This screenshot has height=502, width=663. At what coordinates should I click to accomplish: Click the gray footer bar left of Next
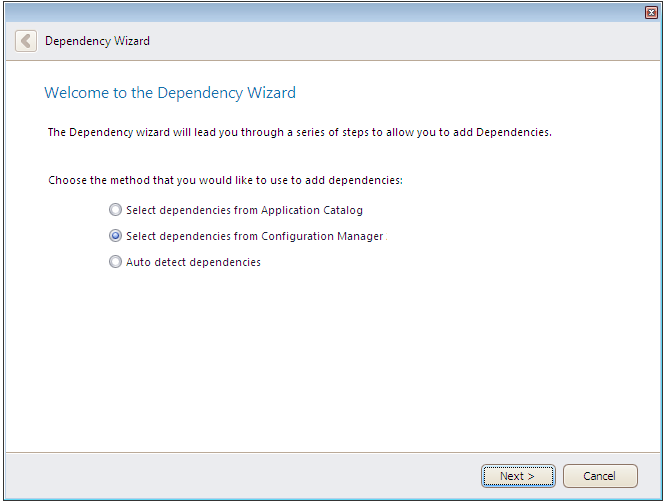[240, 476]
